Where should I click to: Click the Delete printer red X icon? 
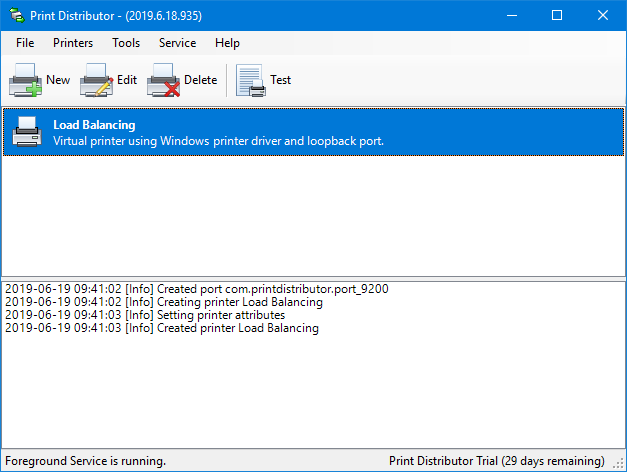click(x=163, y=80)
